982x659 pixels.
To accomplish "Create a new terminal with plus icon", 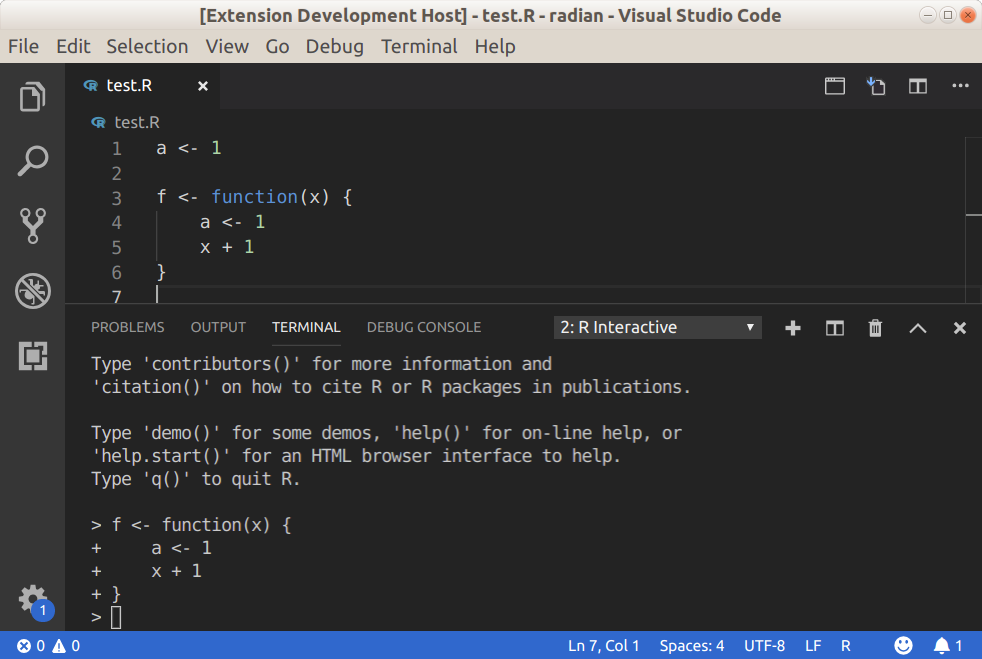I will (x=793, y=328).
